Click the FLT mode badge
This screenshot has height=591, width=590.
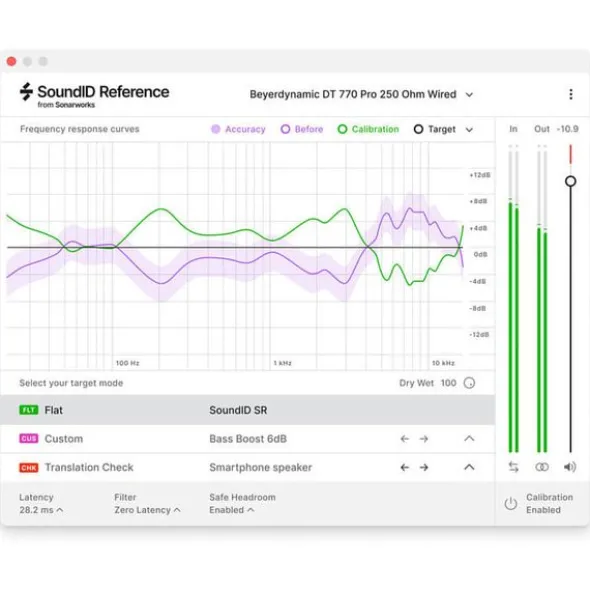29,410
